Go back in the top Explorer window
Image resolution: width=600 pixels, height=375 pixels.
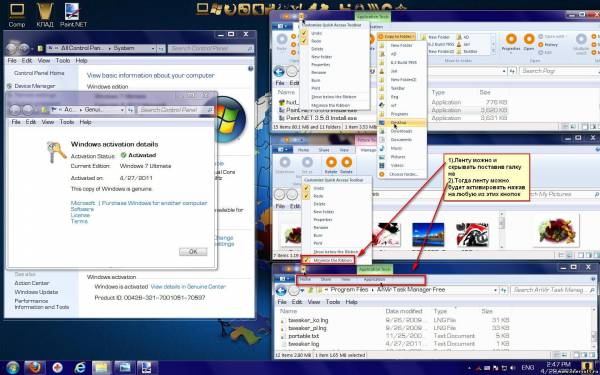pyautogui.click(x=279, y=71)
